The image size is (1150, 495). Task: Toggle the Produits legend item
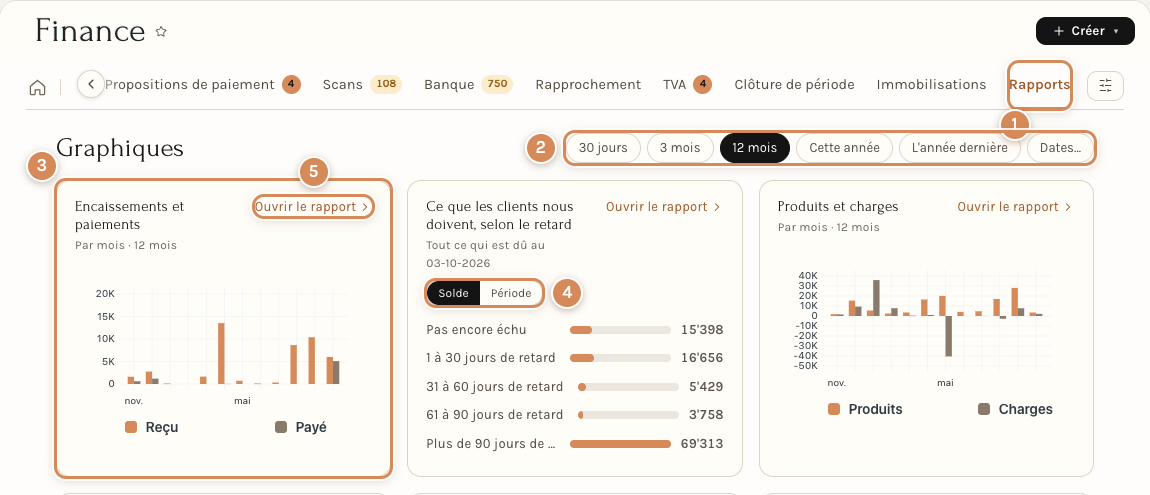click(x=865, y=409)
